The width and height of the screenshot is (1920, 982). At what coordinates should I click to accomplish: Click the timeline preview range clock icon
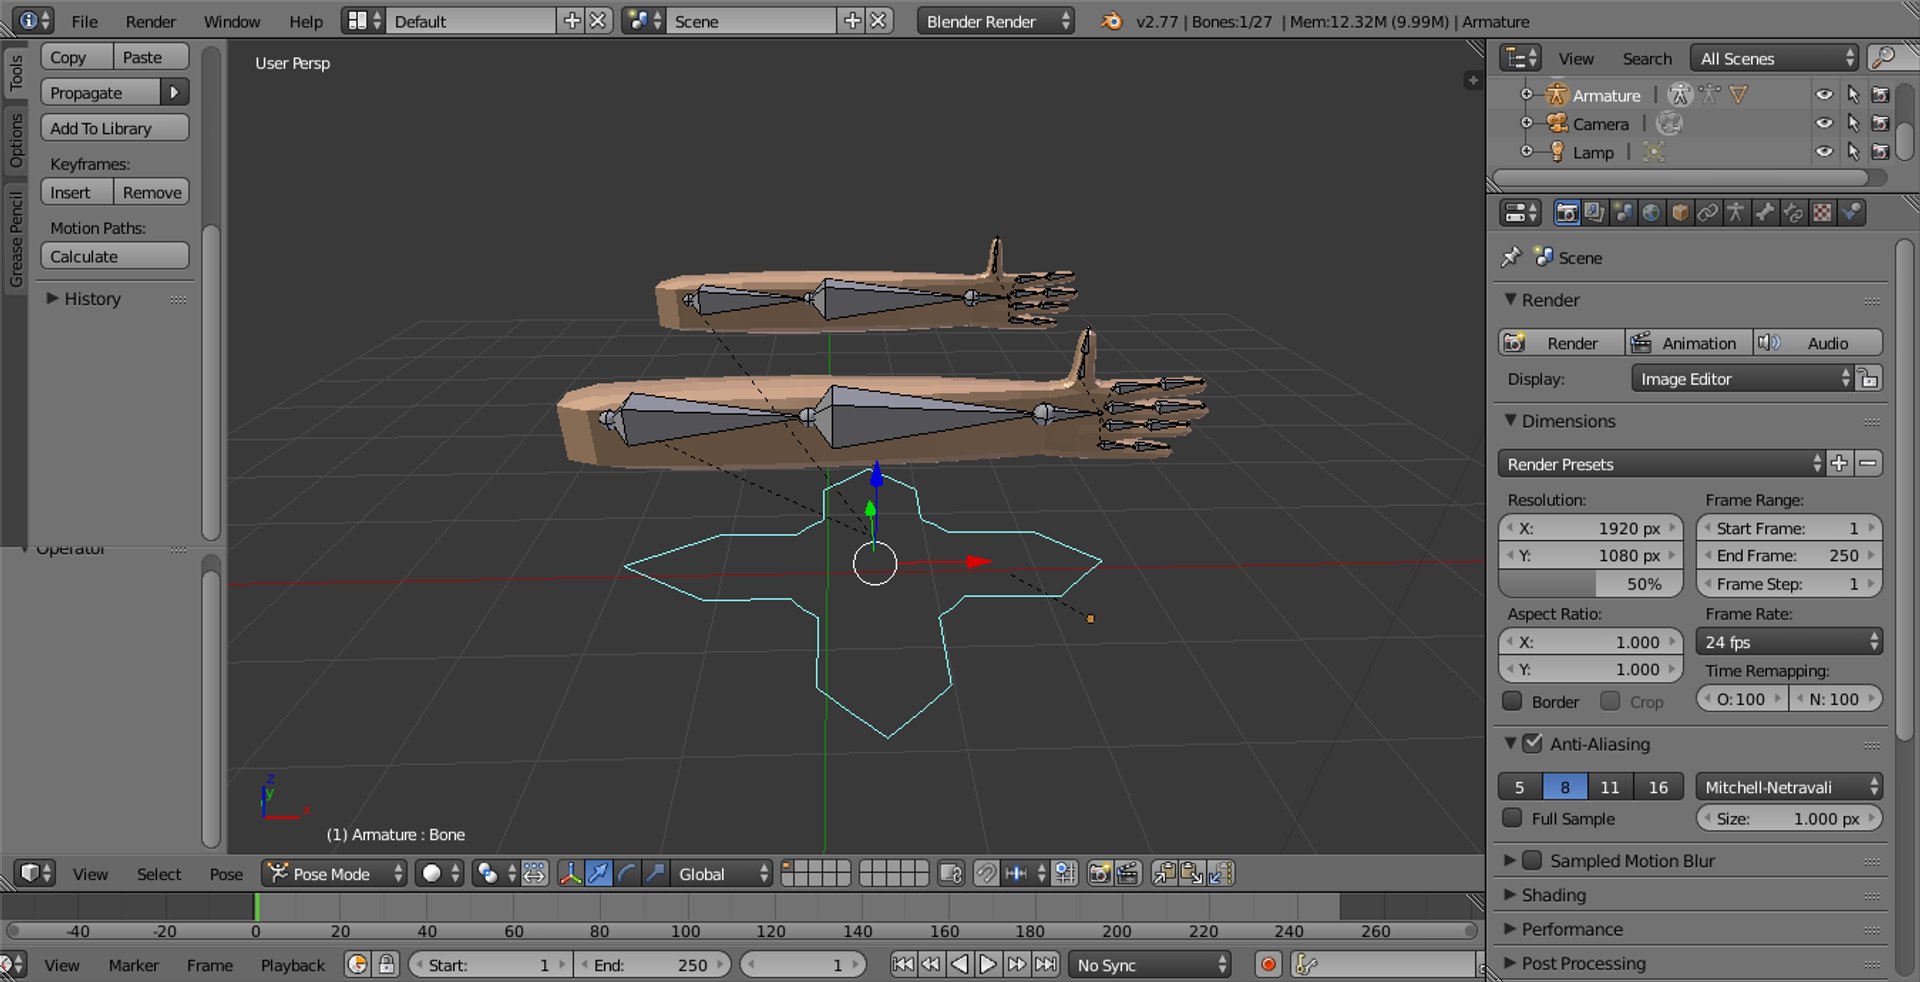point(357,965)
